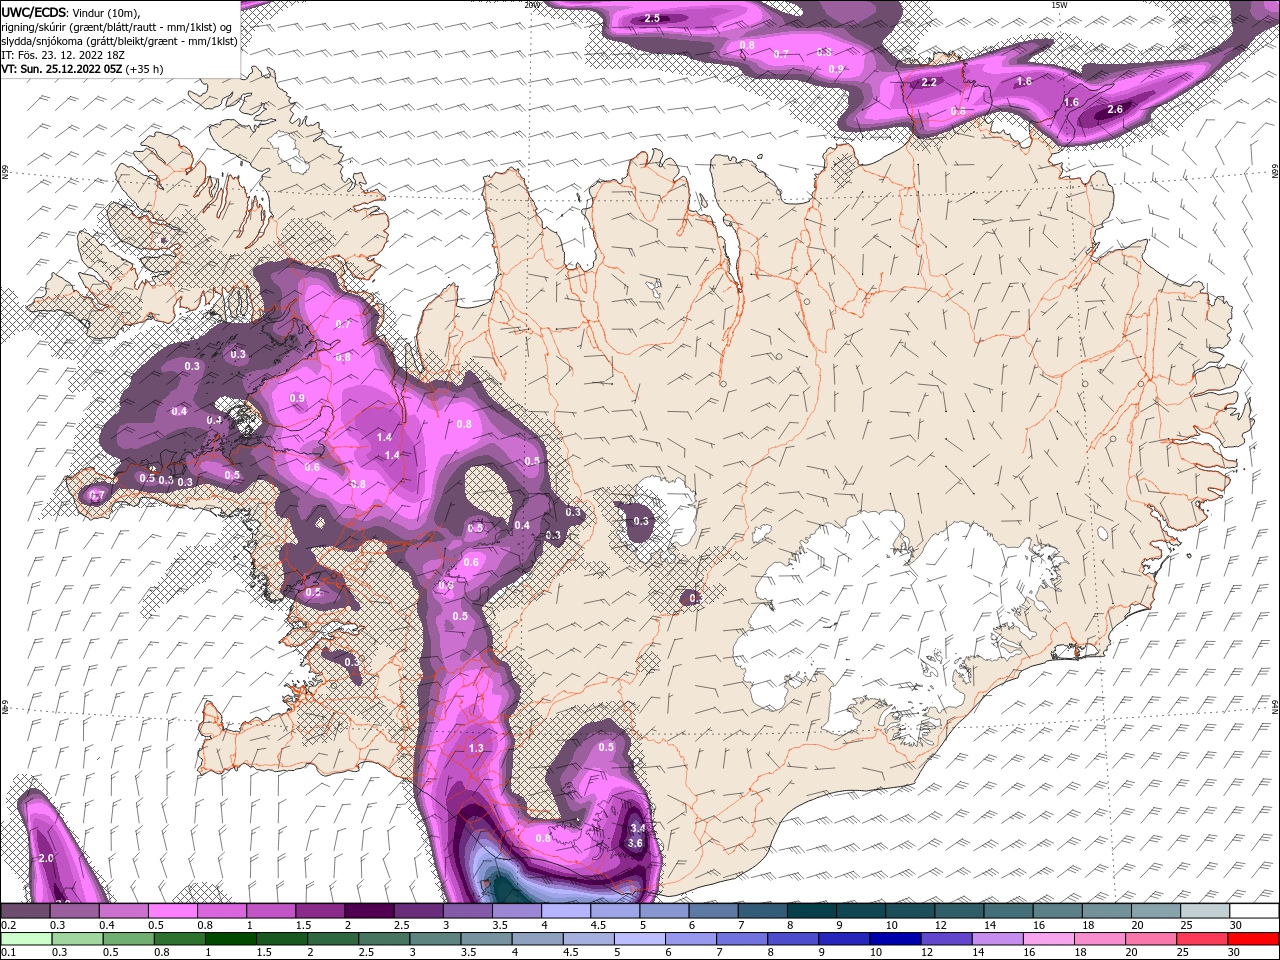Pick the dark teal swatch at 8 in the snow scale
Viewport: 1280px width, 960px height.
(x=811, y=911)
